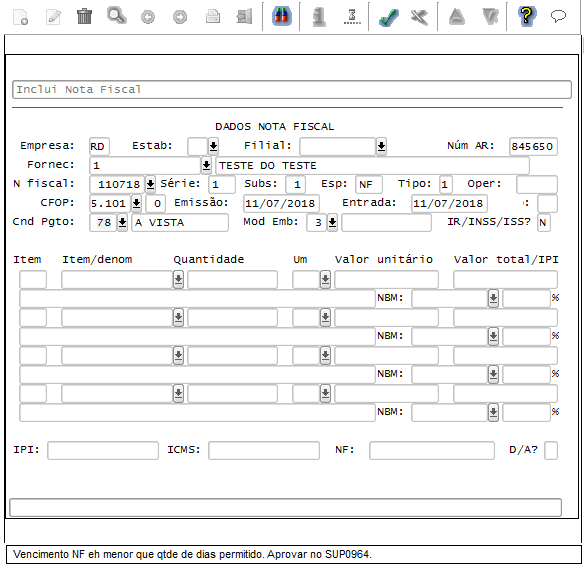Click the Cnd Pgto code field 78
The image size is (584, 569).
point(103,223)
